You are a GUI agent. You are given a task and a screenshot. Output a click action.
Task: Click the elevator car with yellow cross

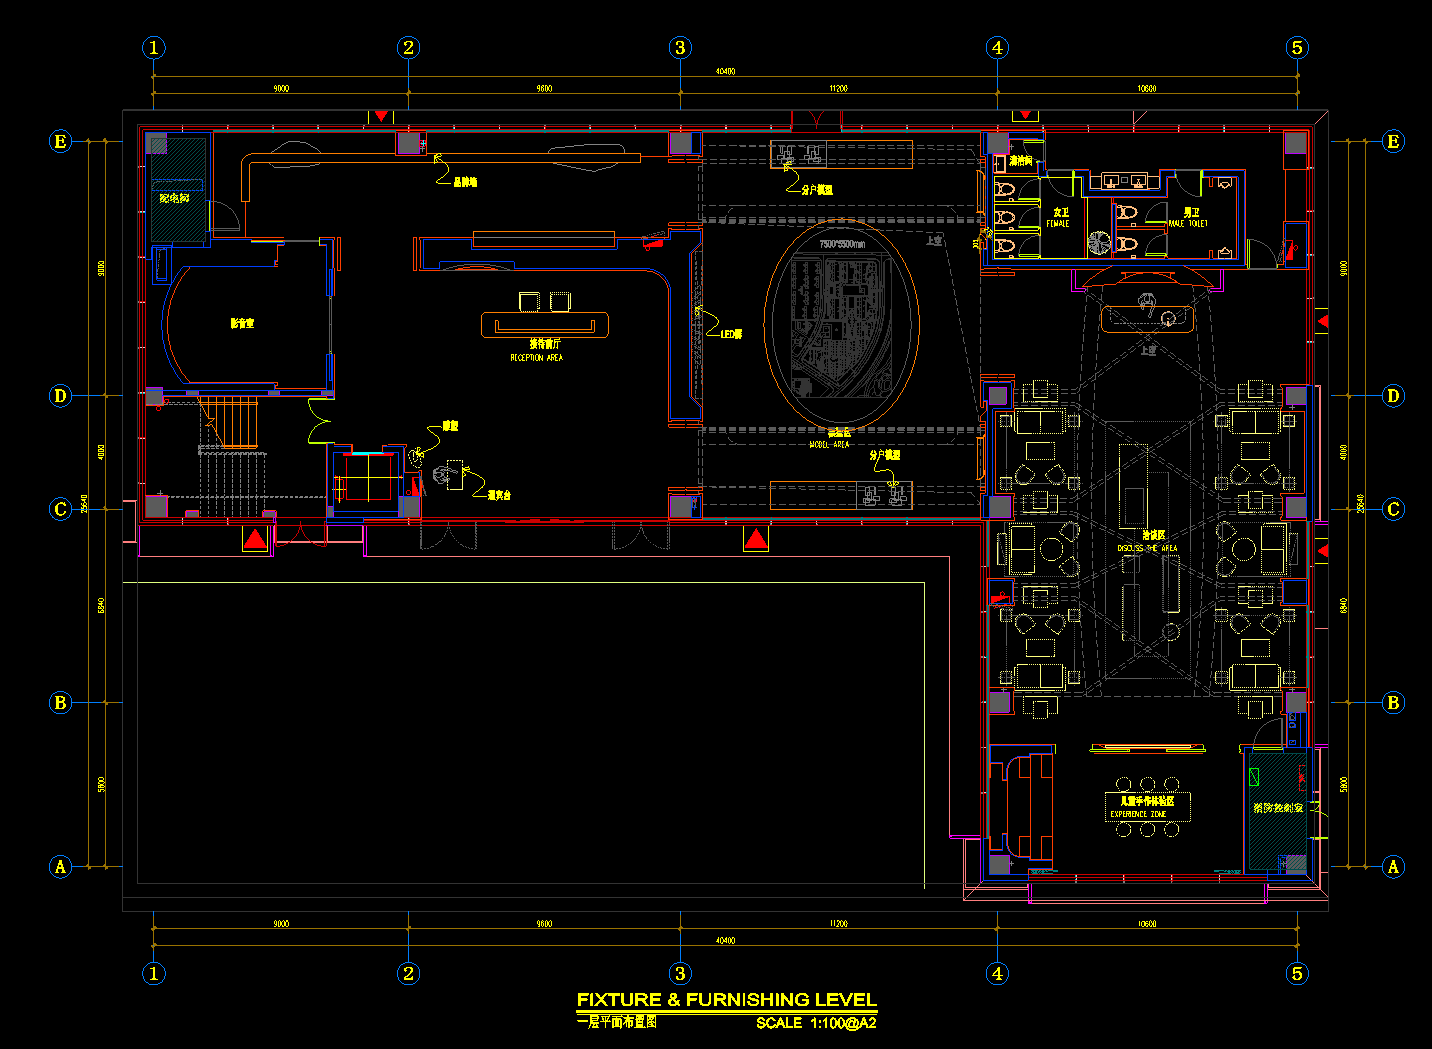[x=367, y=479]
